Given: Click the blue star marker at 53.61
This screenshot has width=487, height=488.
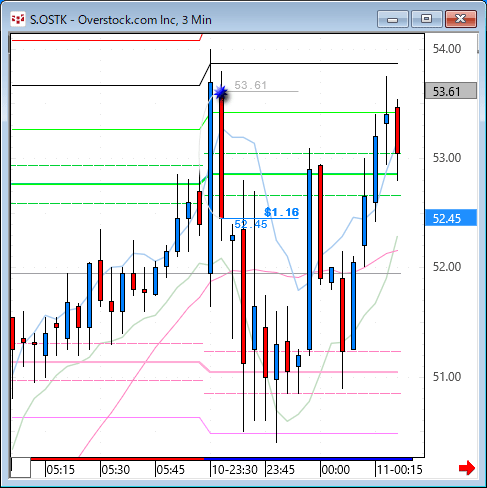Looking at the screenshot, I should coord(221,92).
